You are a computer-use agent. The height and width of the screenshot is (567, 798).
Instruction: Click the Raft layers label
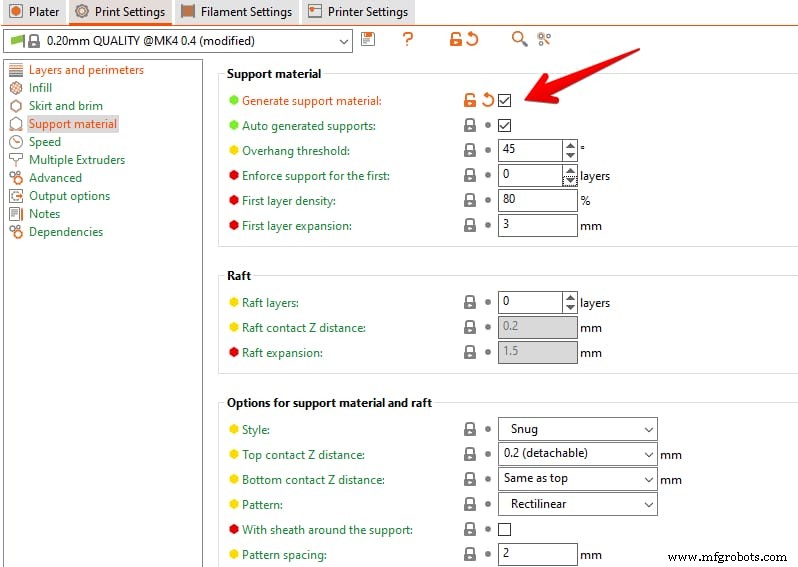point(270,303)
